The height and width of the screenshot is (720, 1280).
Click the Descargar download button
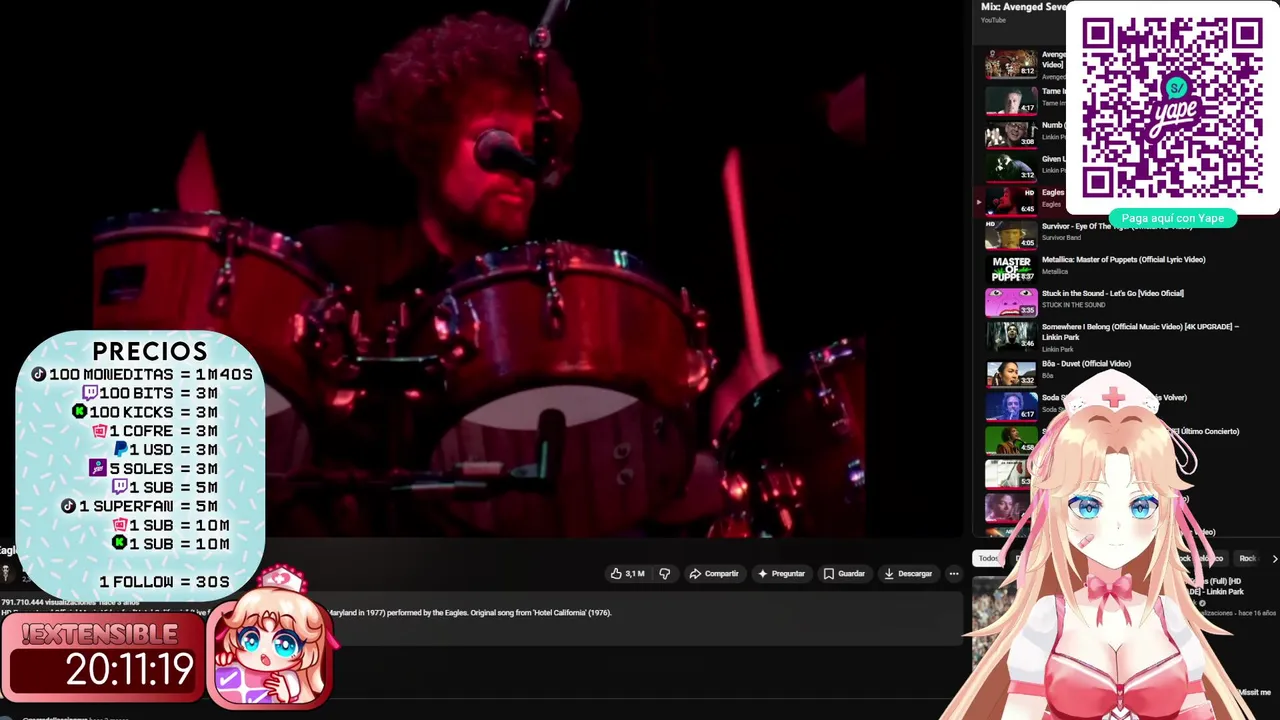(x=908, y=574)
